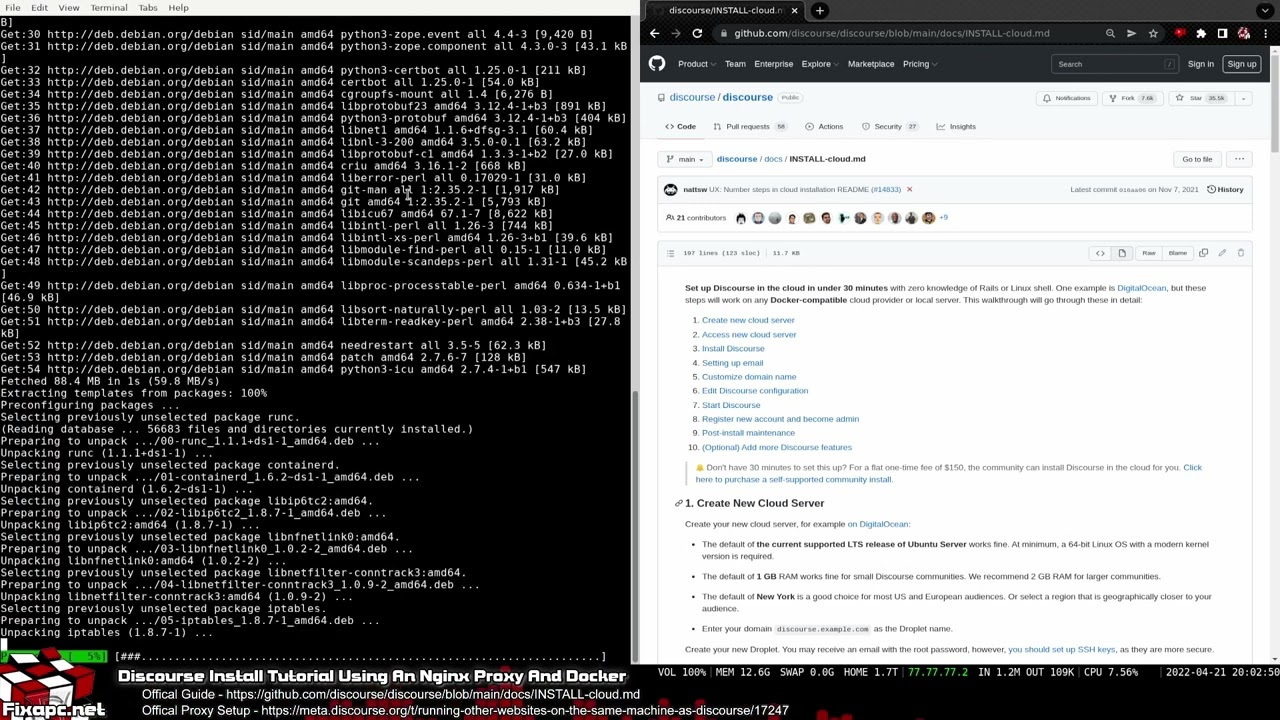This screenshot has height=720, width=1280.
Task: Click nattsw's commit author avatar
Action: (670, 189)
